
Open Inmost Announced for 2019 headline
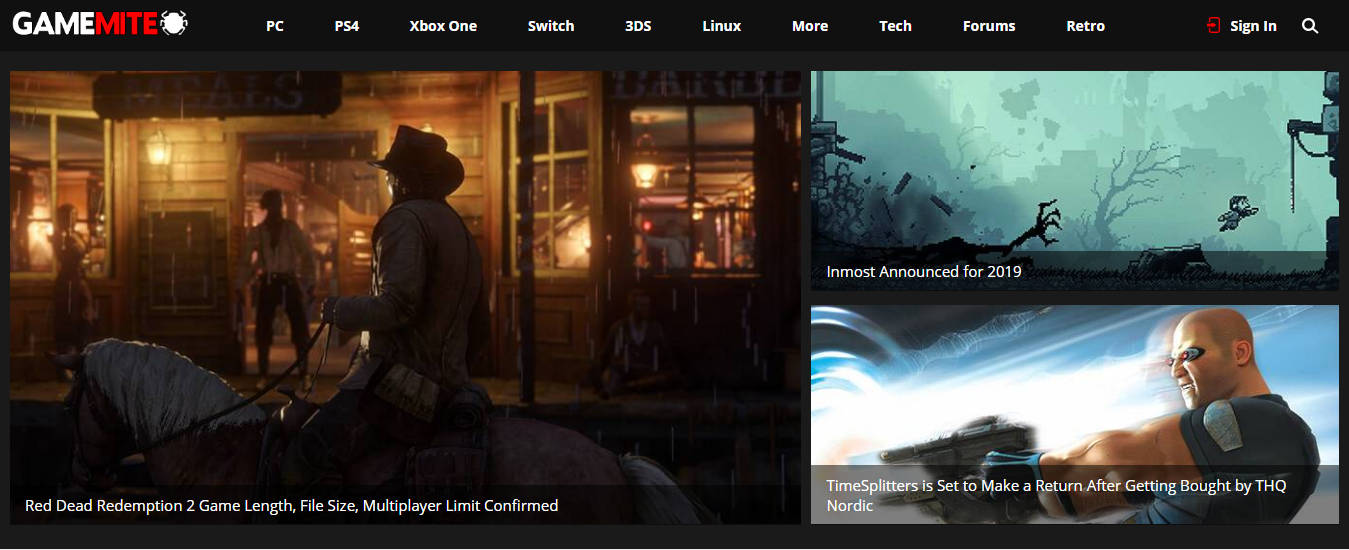924,271
